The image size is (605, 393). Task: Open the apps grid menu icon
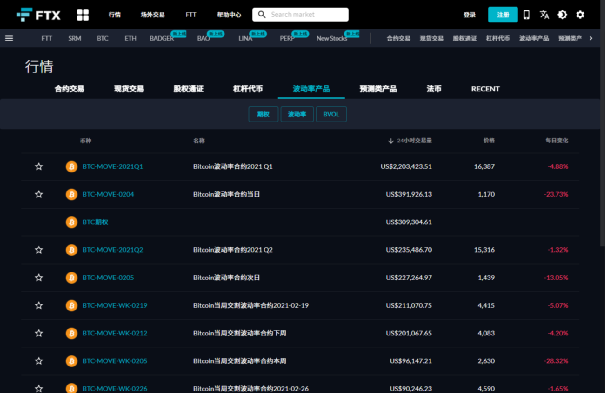(x=83, y=15)
